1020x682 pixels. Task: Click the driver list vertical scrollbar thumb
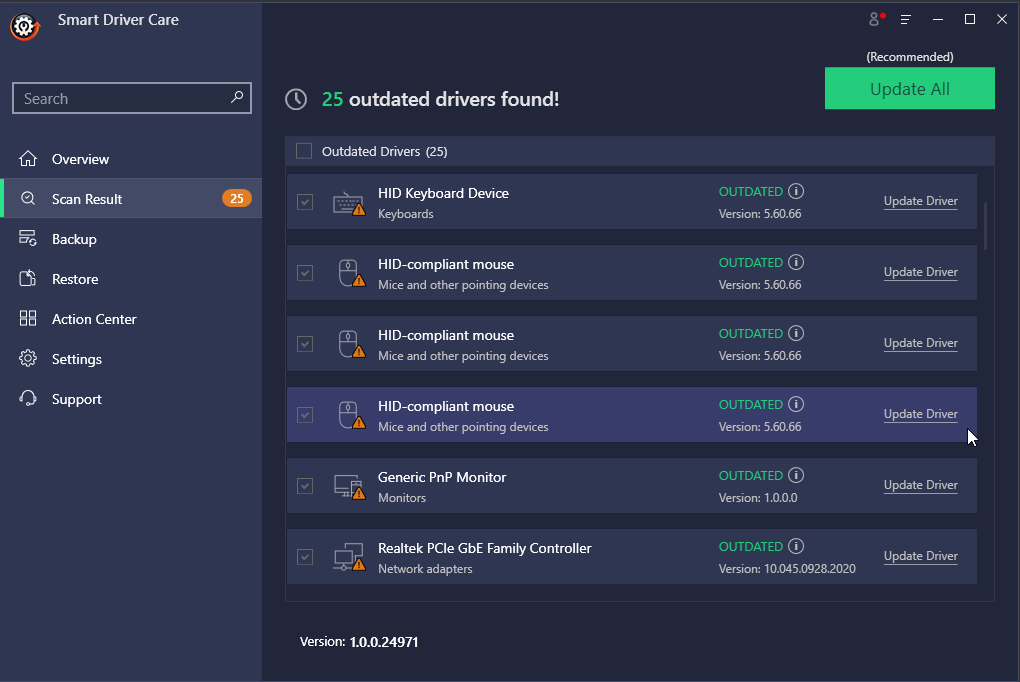pyautogui.click(x=986, y=226)
